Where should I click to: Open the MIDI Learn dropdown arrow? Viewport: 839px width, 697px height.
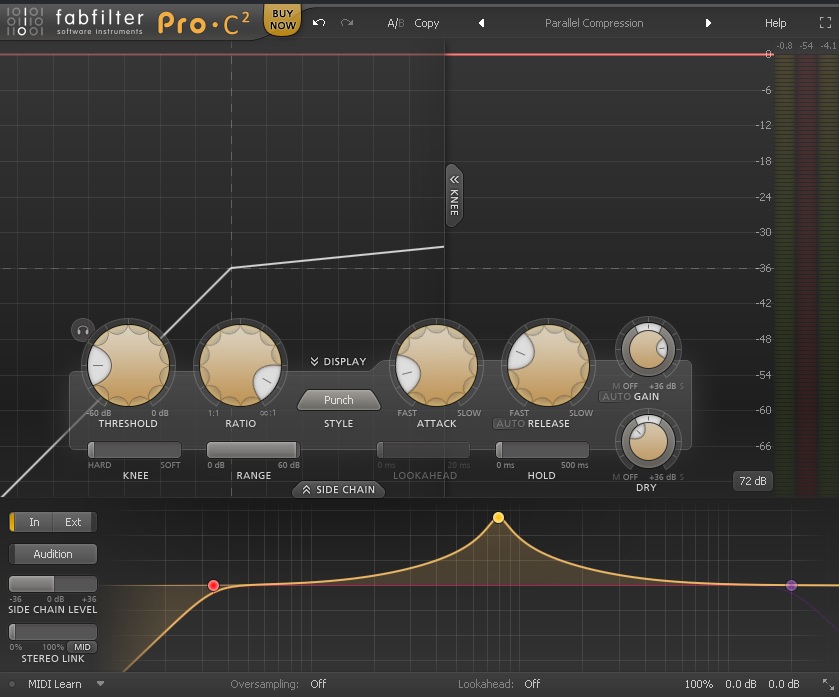click(100, 684)
